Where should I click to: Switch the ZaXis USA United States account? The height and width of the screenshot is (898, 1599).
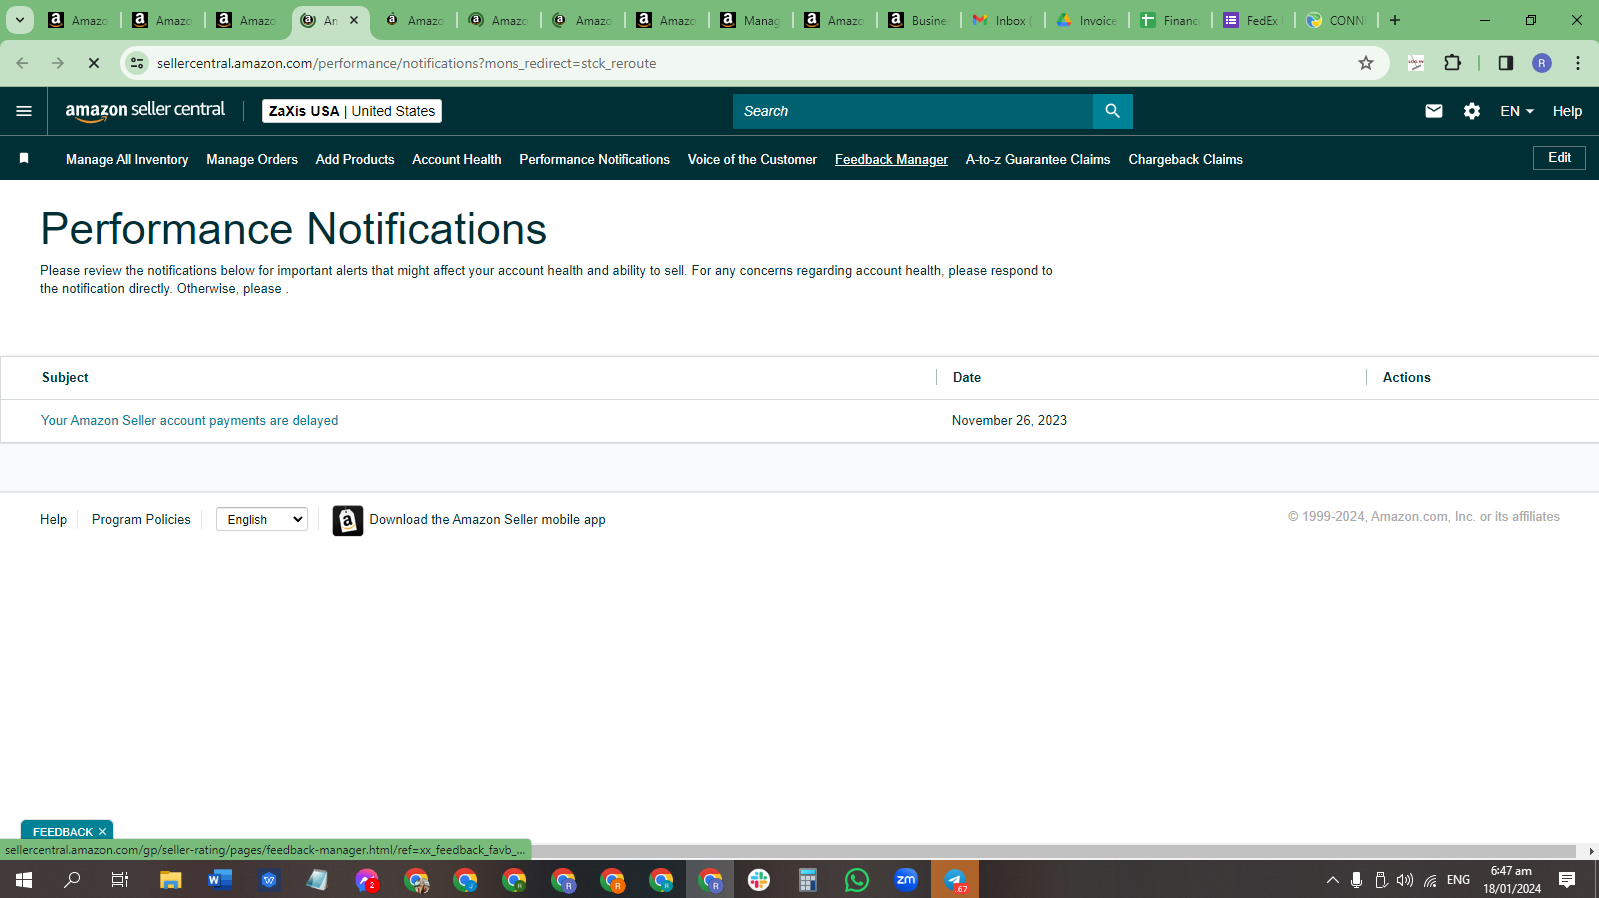352,111
